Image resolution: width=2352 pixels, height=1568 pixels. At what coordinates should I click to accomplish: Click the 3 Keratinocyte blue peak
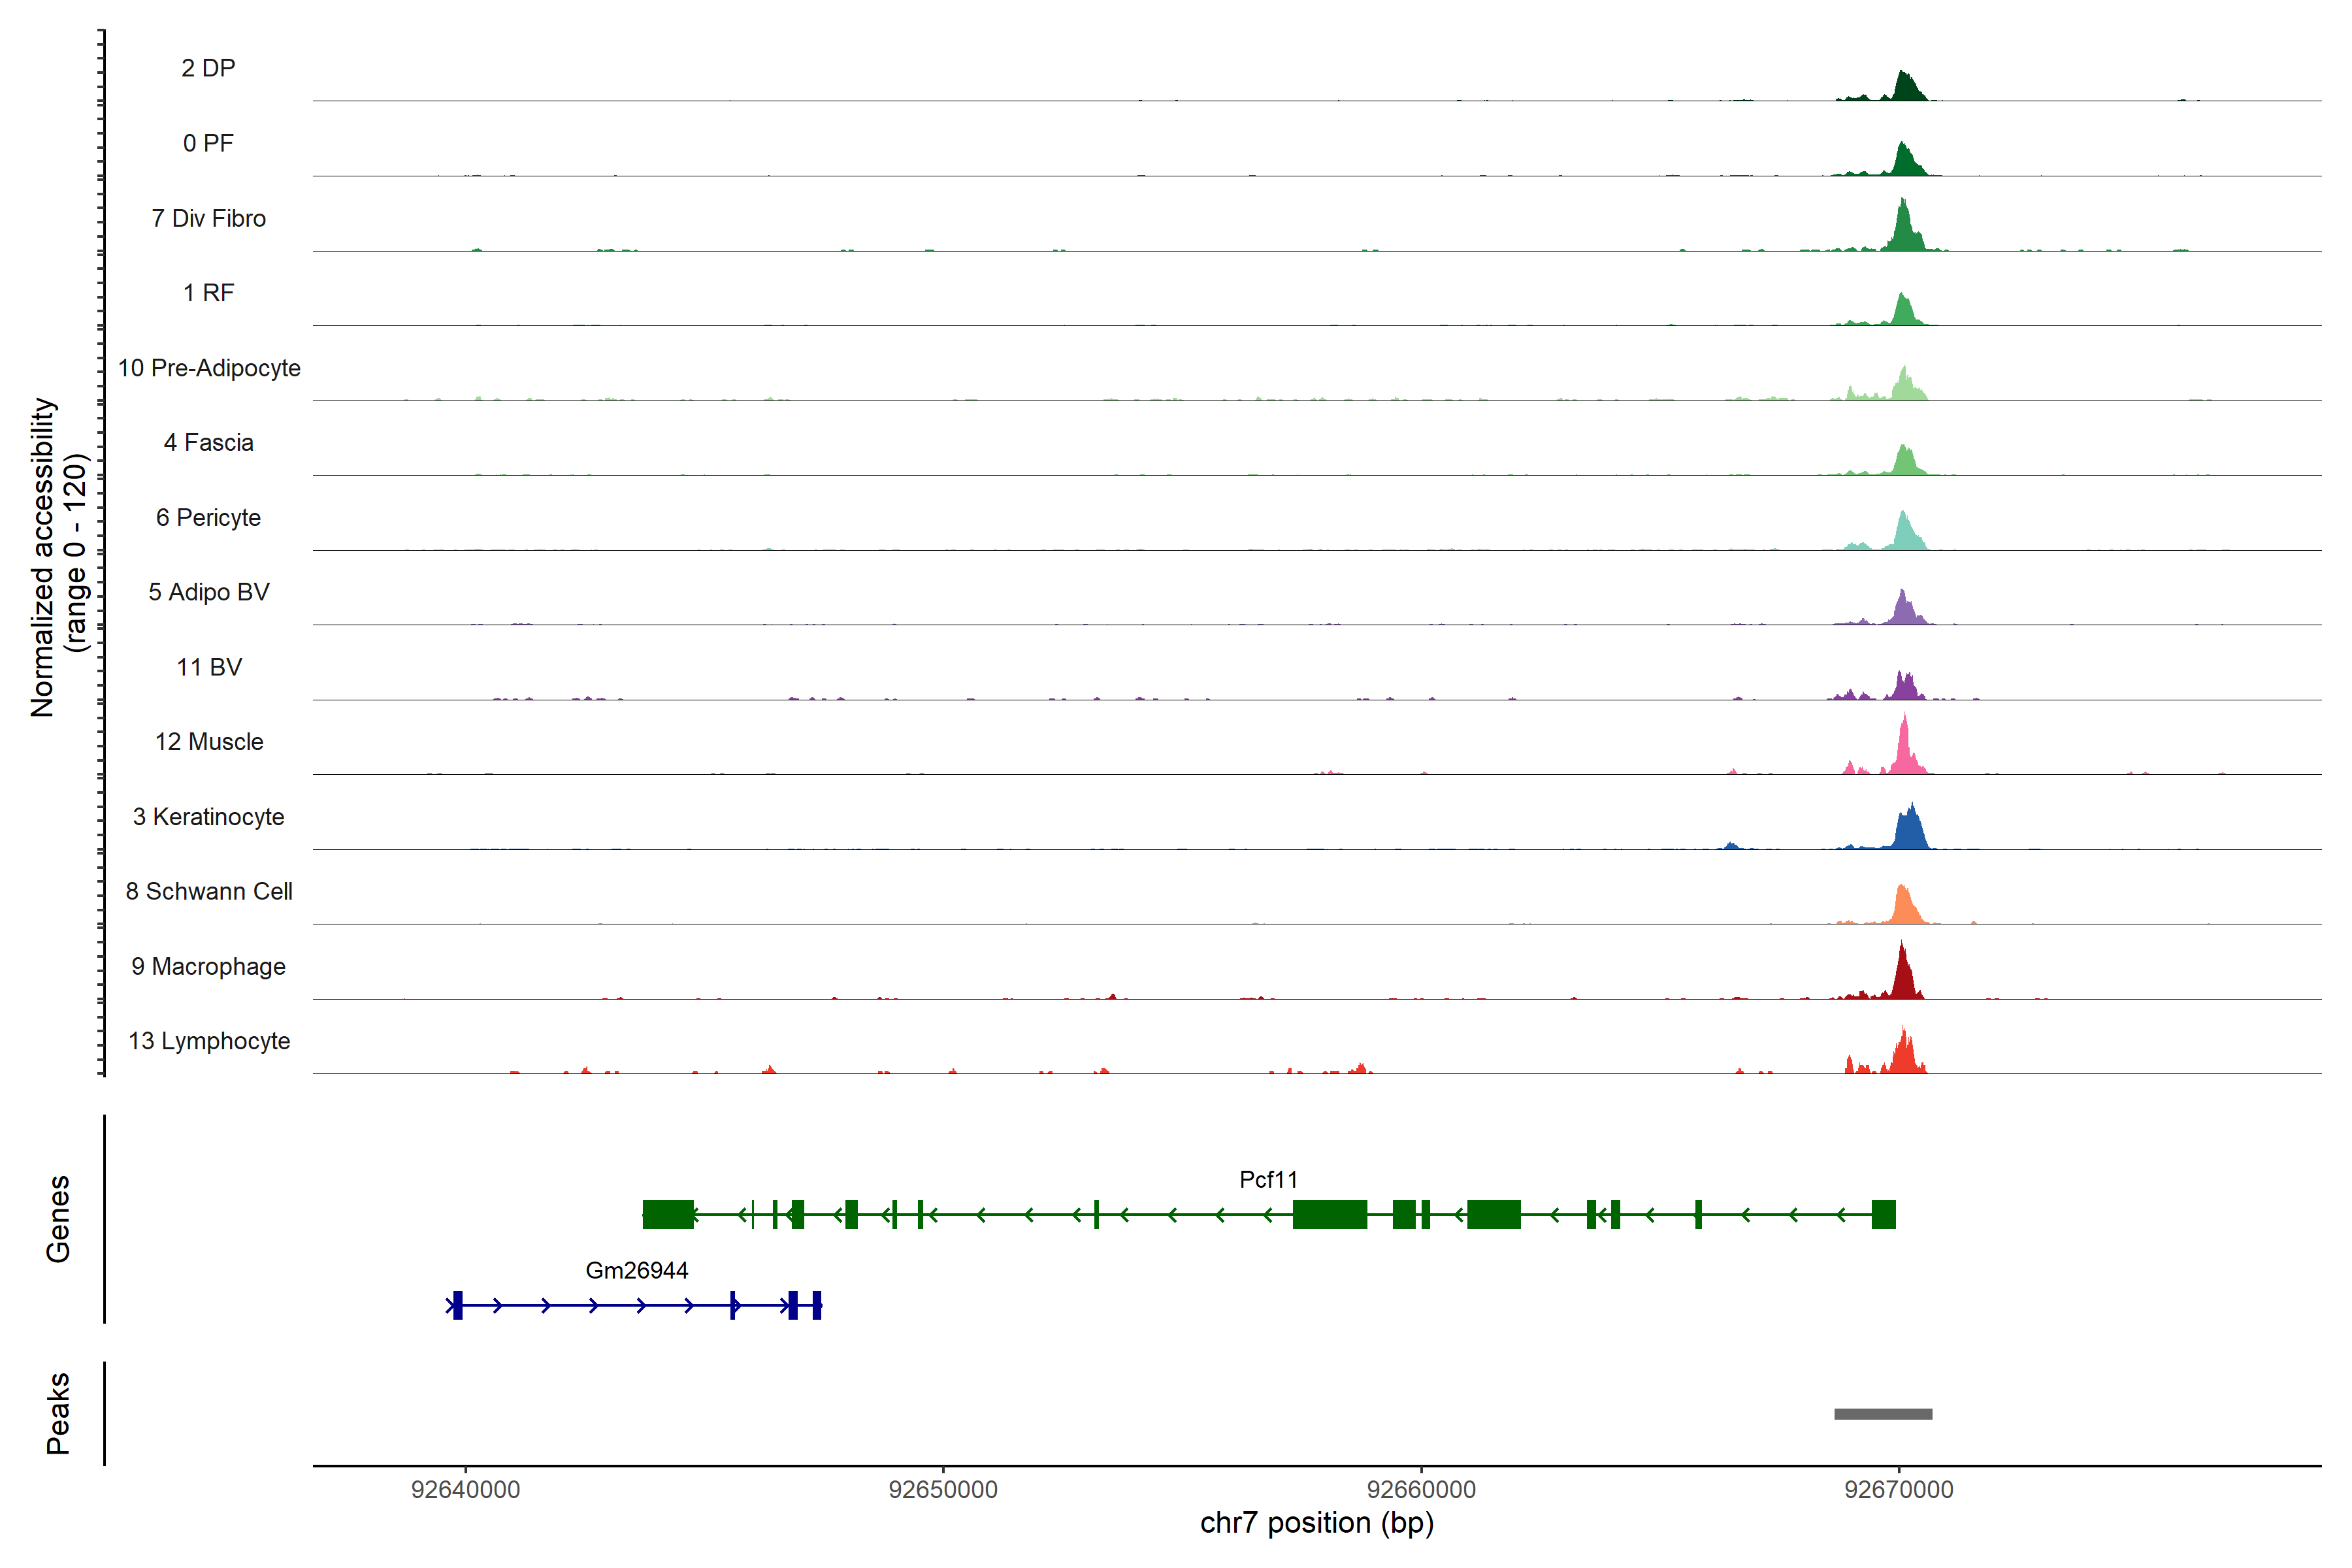point(1910,830)
